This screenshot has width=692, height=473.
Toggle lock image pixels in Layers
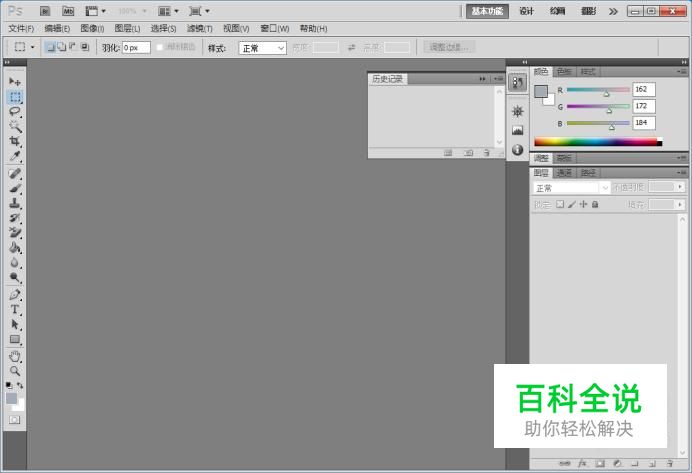pyautogui.click(x=572, y=204)
